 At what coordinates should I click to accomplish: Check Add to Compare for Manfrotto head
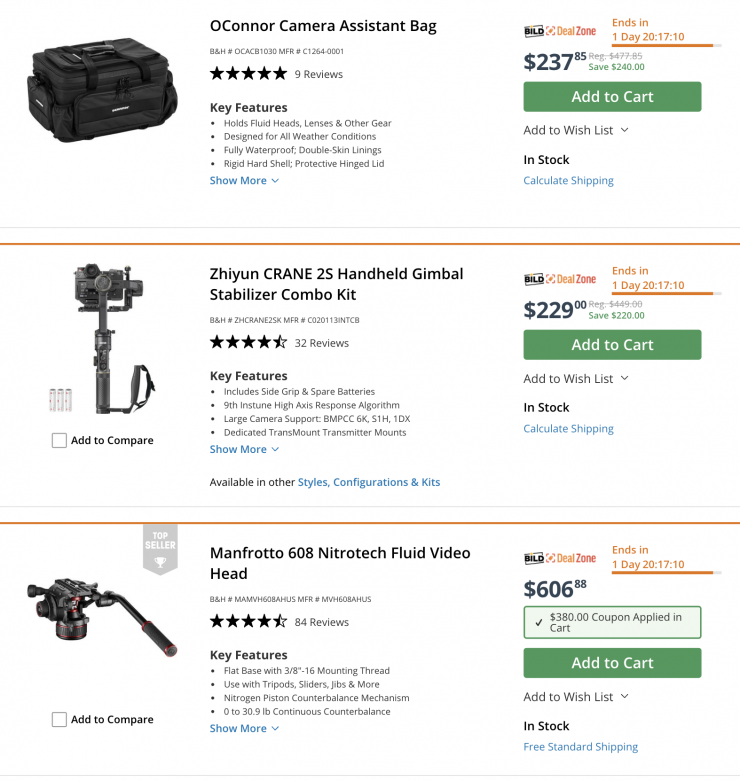(x=59, y=719)
